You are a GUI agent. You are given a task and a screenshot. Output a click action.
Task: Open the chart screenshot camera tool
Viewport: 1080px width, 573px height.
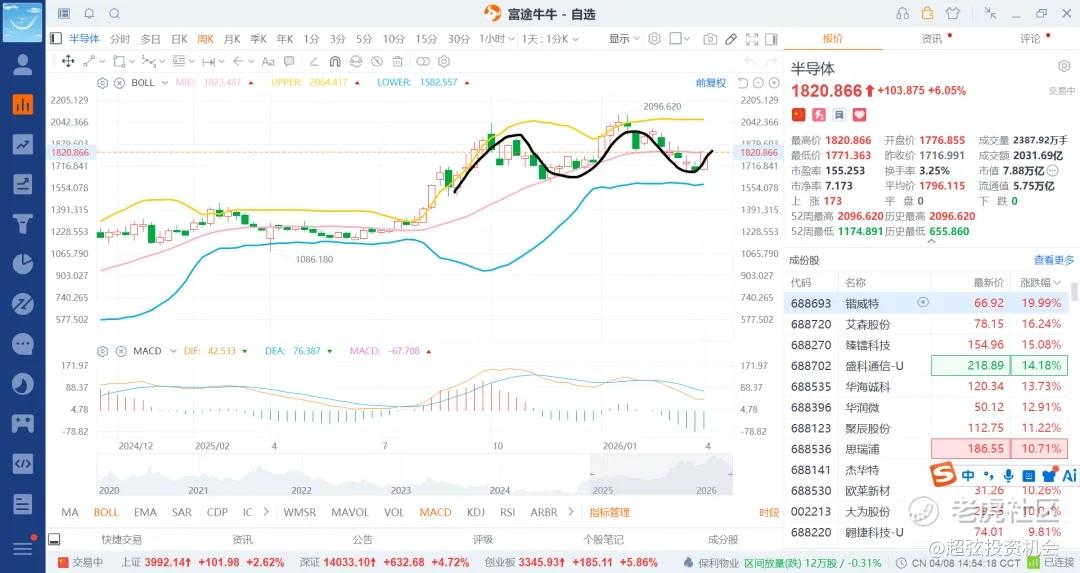(710, 39)
